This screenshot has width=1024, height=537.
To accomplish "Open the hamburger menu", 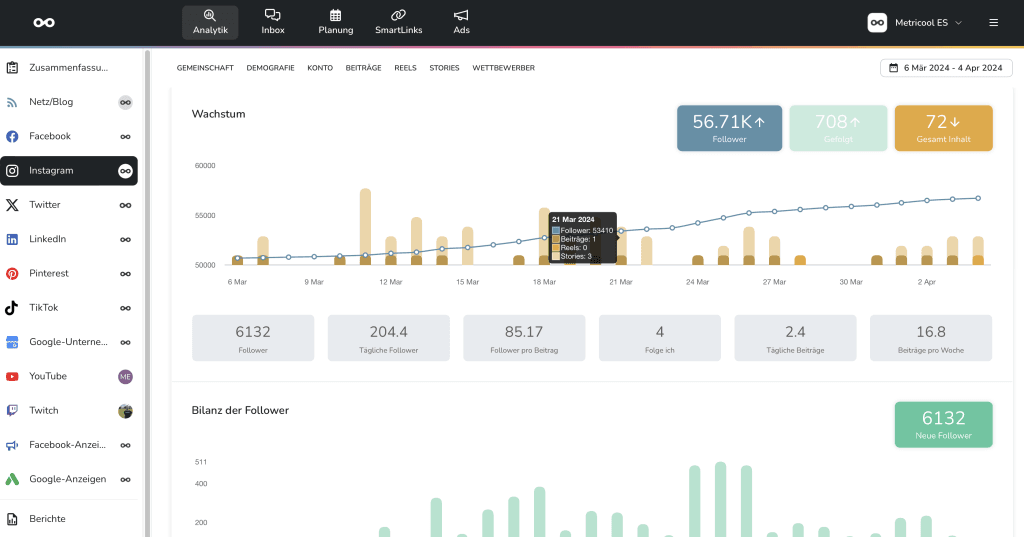I will point(993,22).
